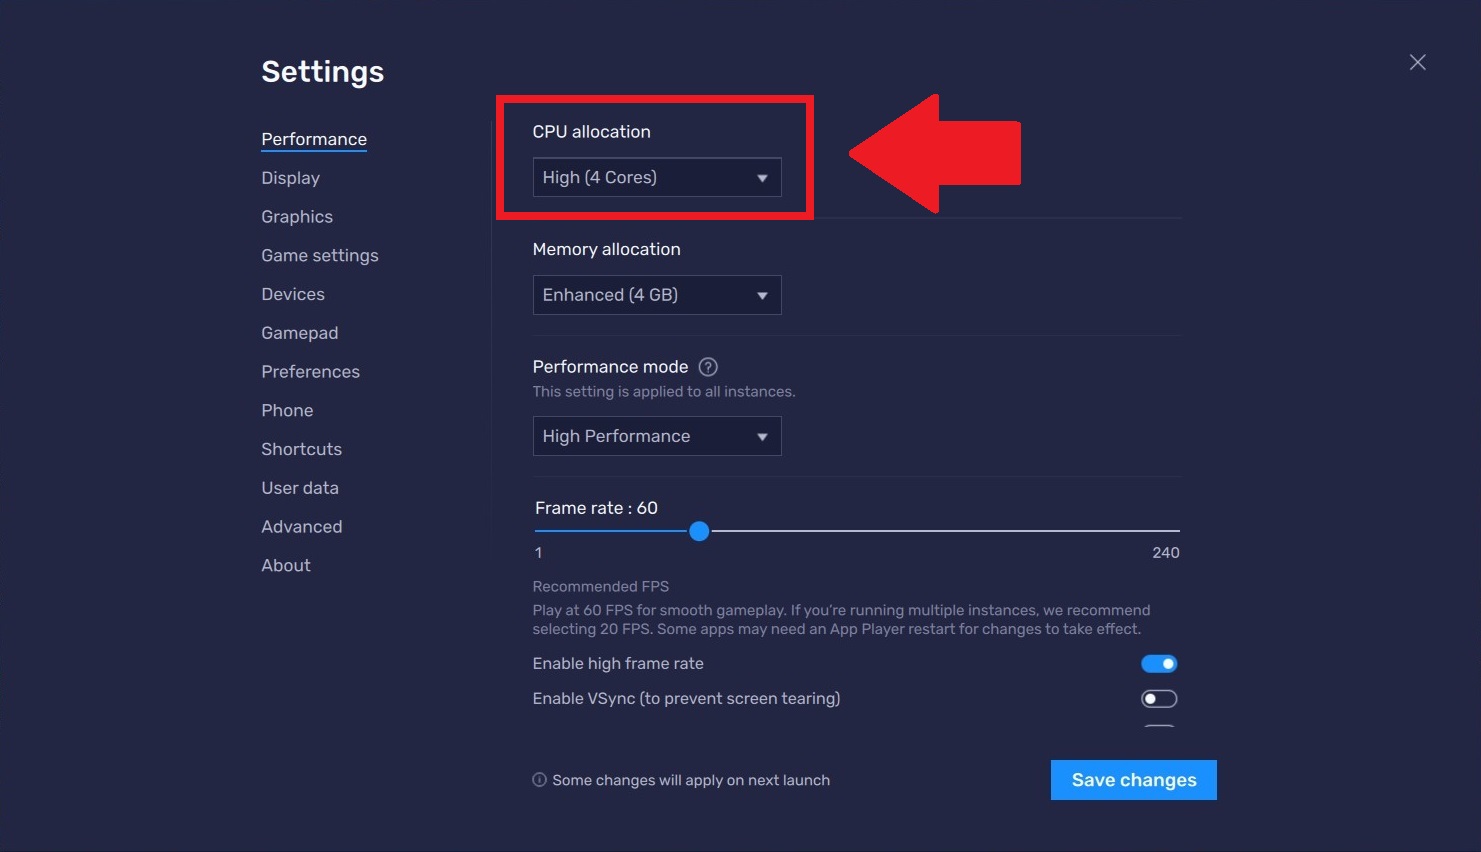The height and width of the screenshot is (852, 1481).
Task: Open the CPU allocation dropdown
Action: [x=656, y=177]
